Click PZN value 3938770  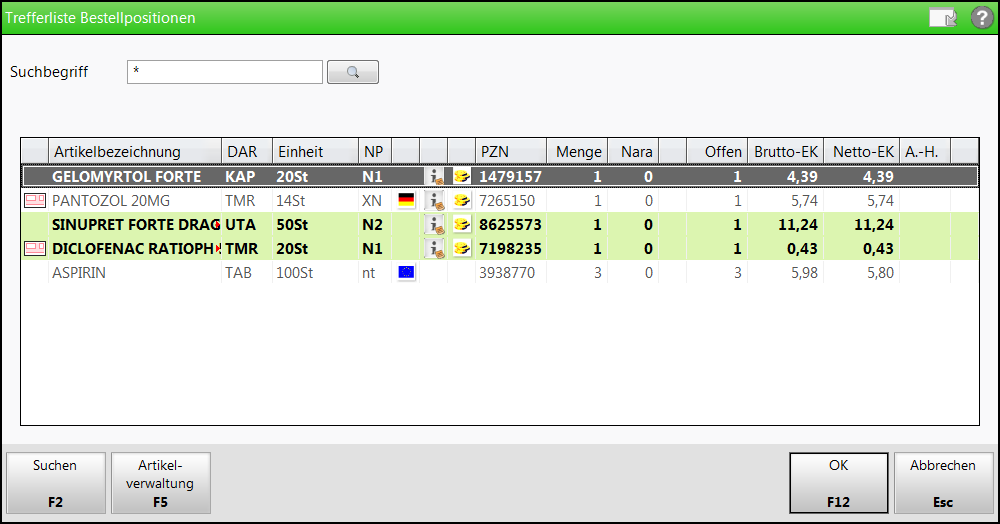tap(507, 273)
